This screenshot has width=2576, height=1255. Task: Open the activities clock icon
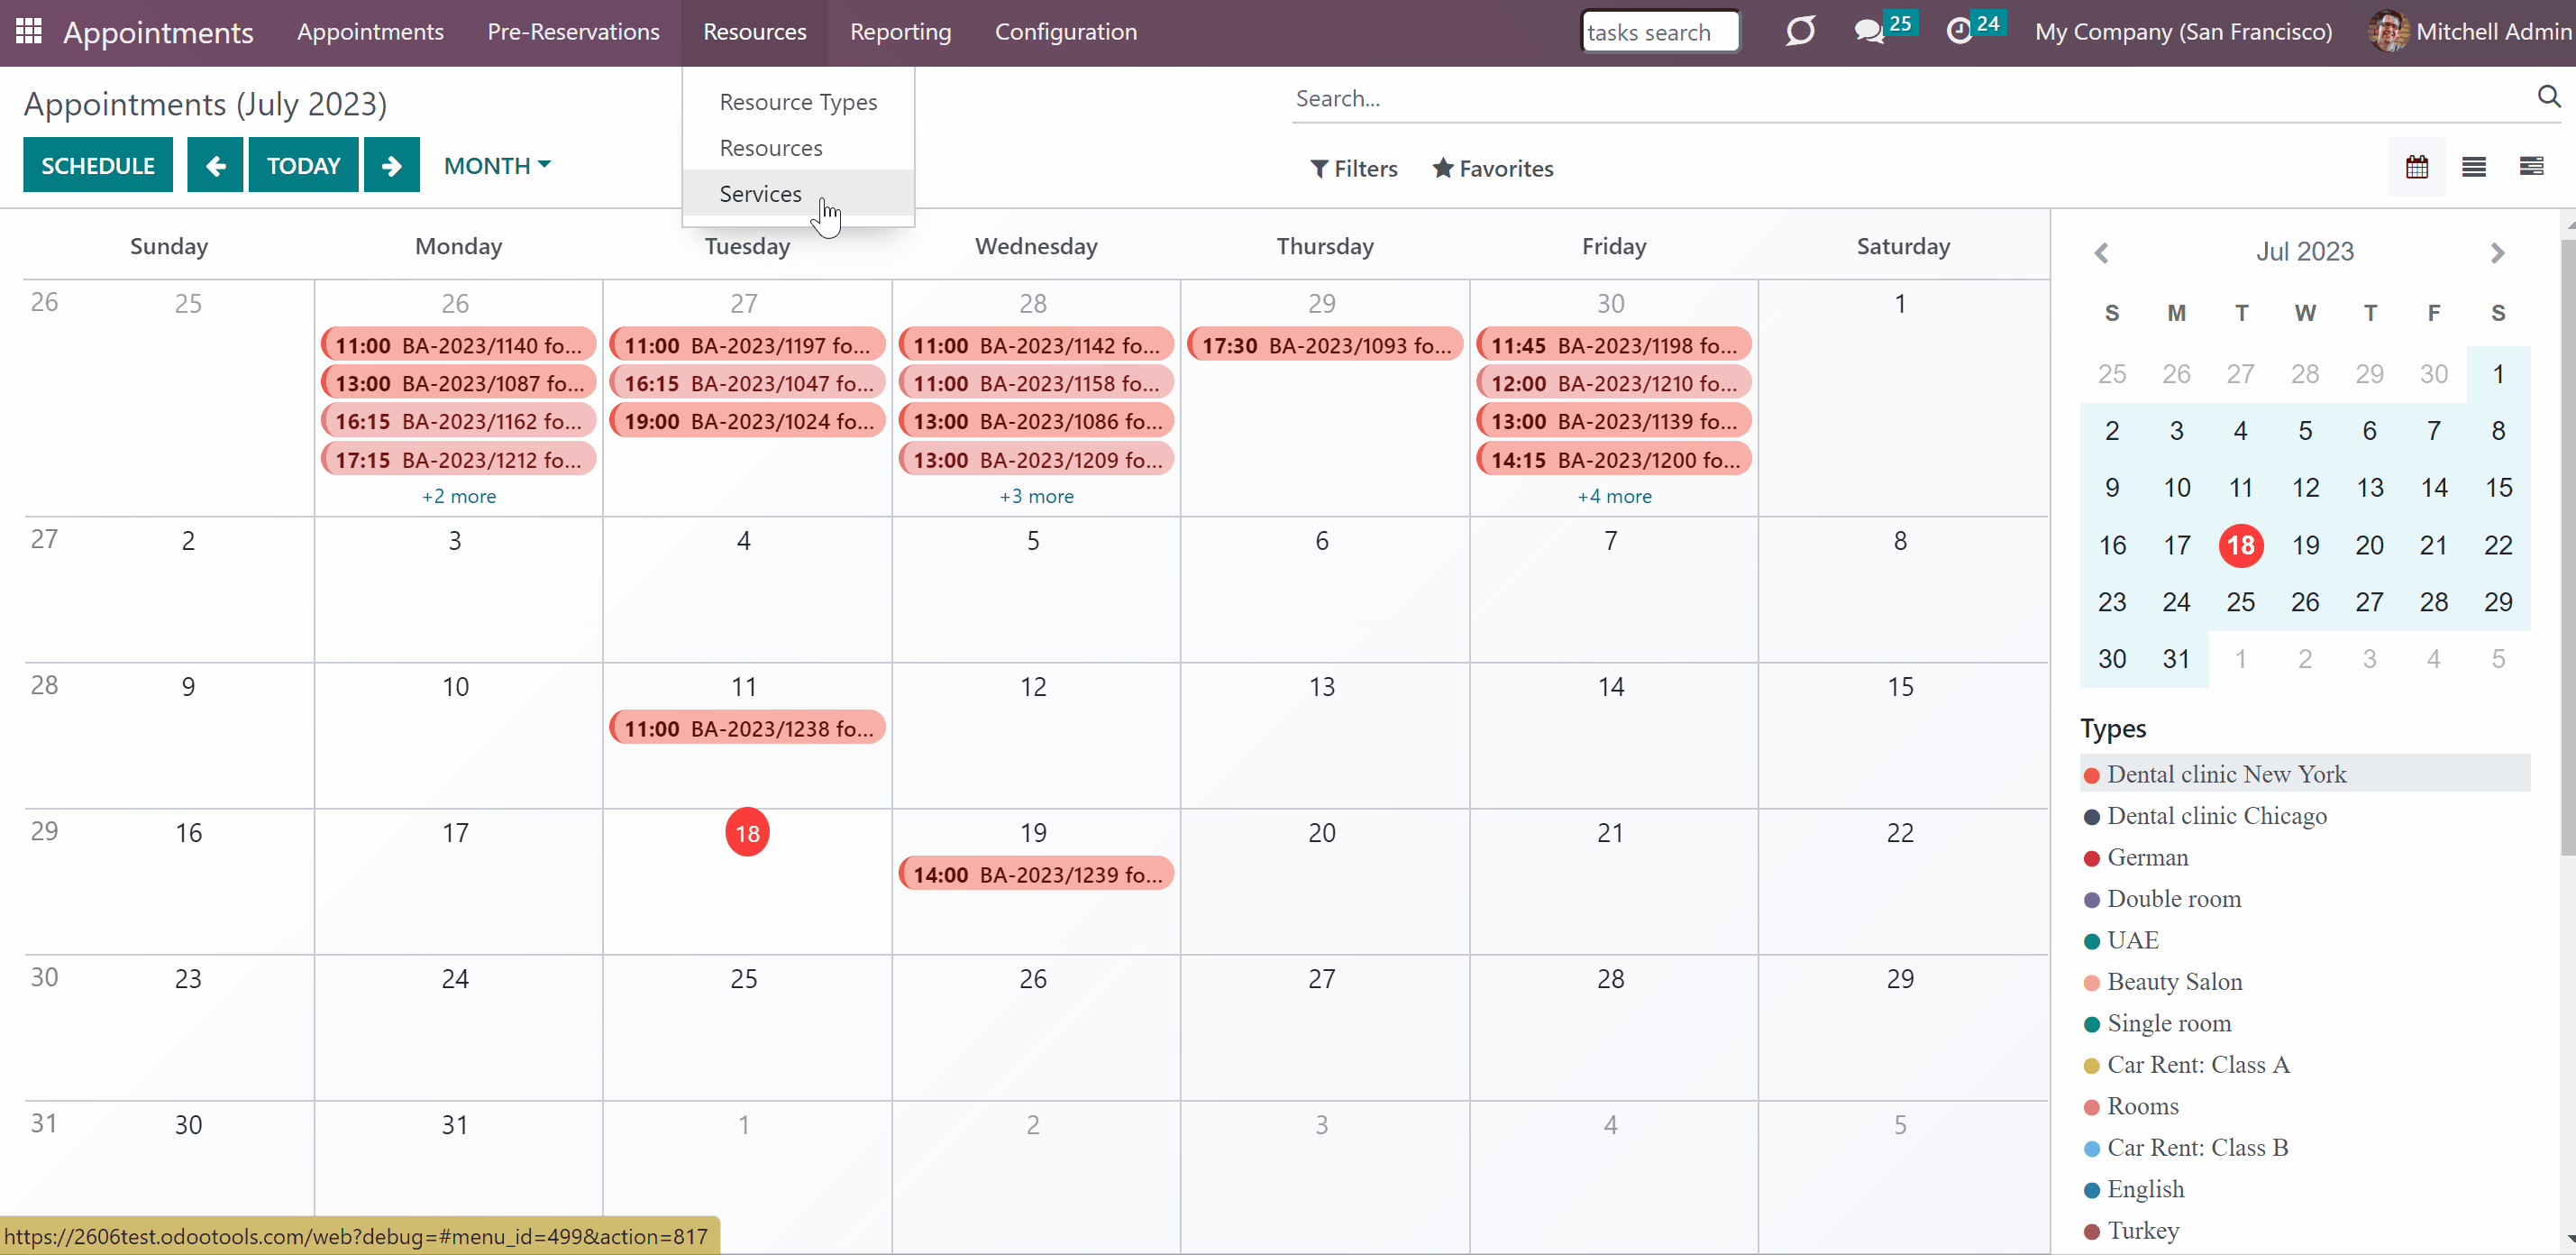click(x=1959, y=31)
